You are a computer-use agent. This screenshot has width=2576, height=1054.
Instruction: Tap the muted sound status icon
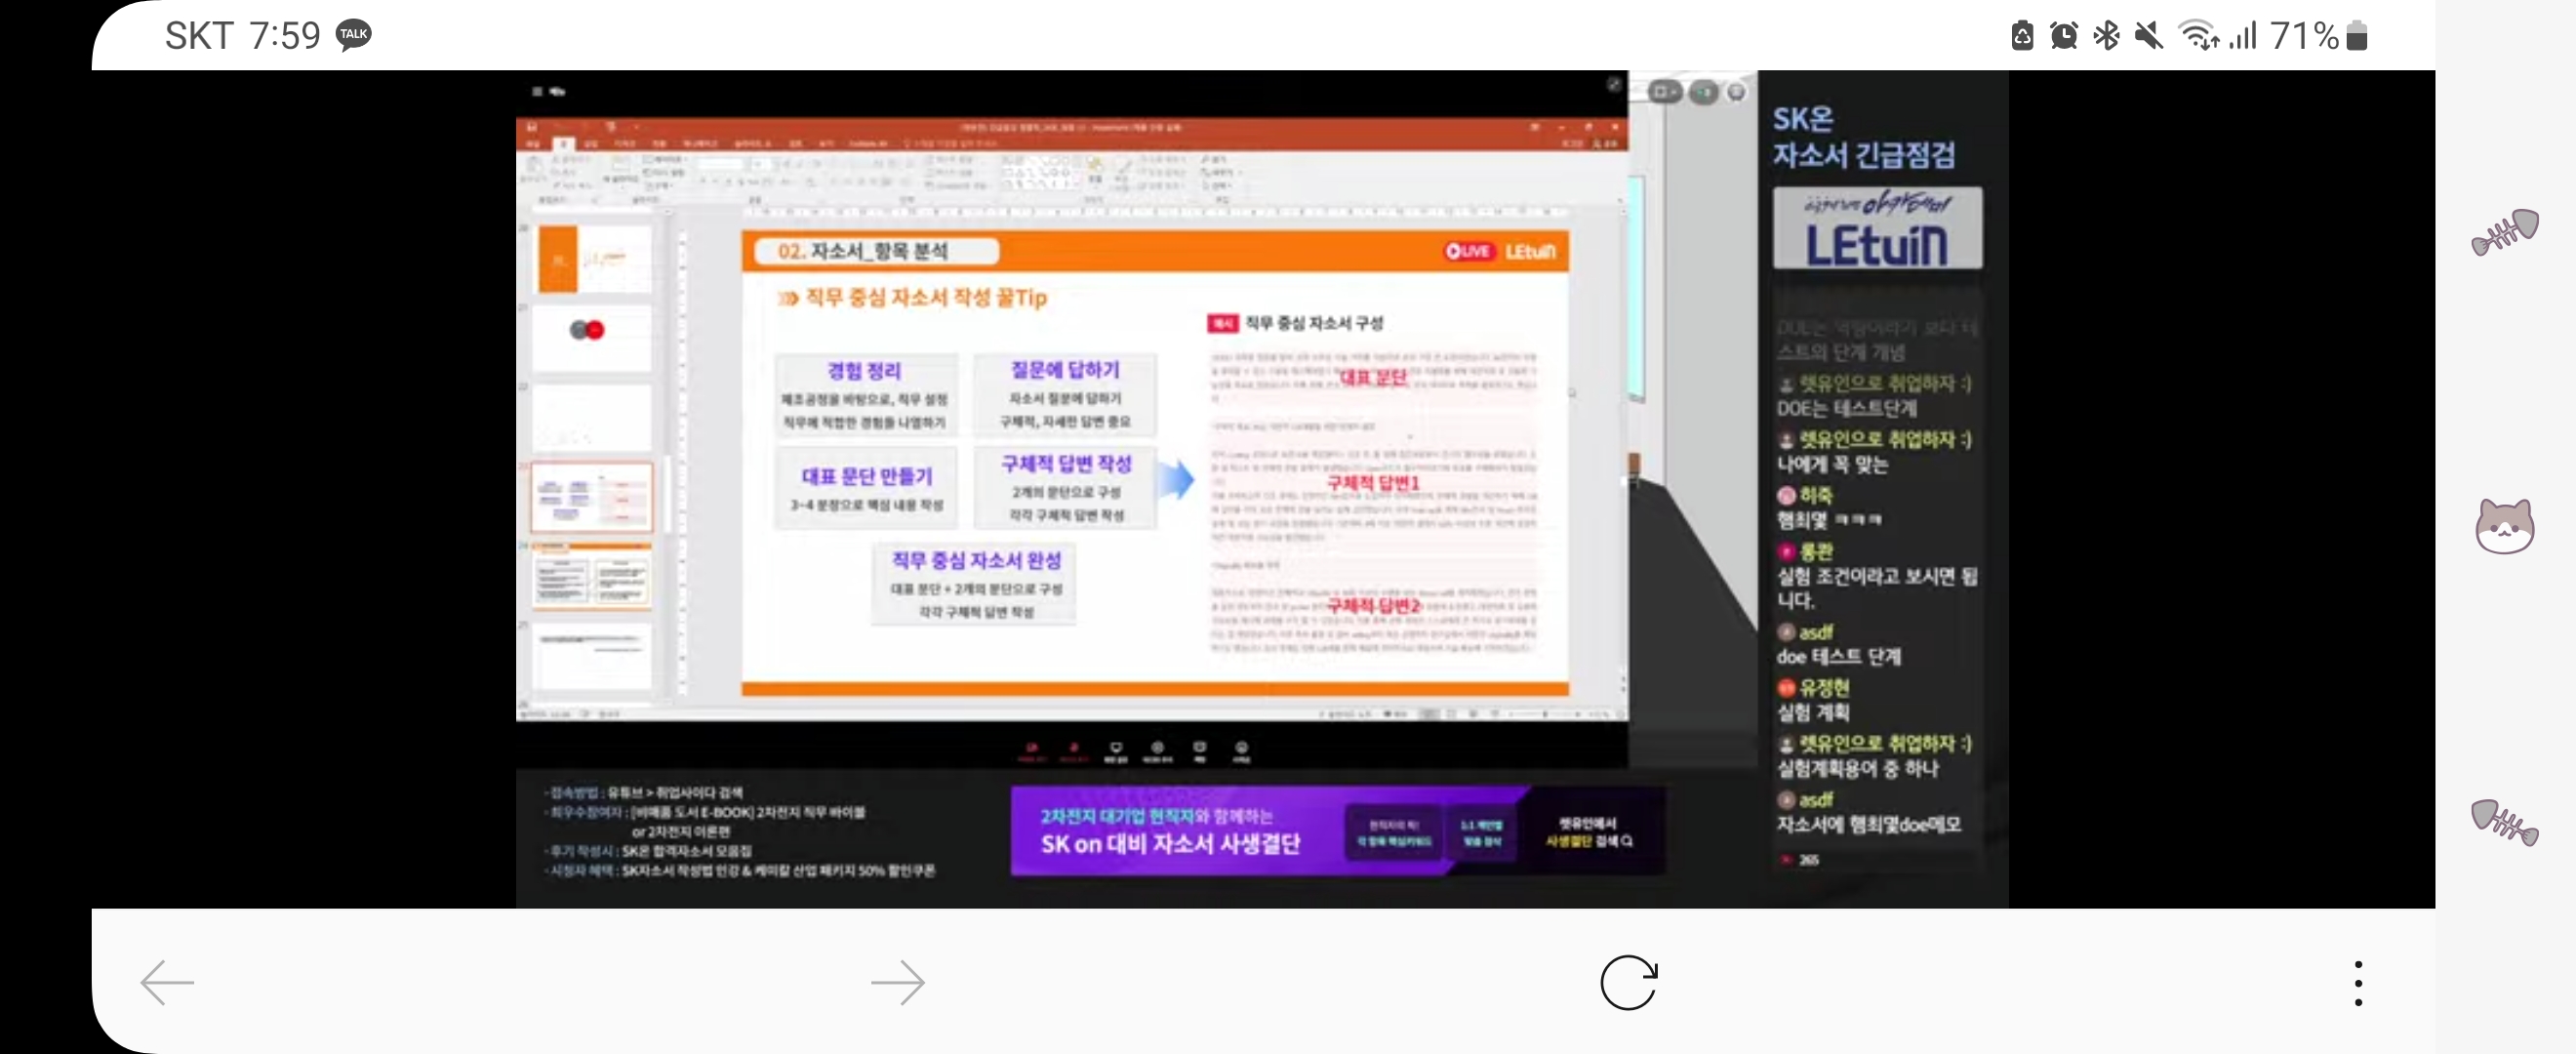point(2148,35)
